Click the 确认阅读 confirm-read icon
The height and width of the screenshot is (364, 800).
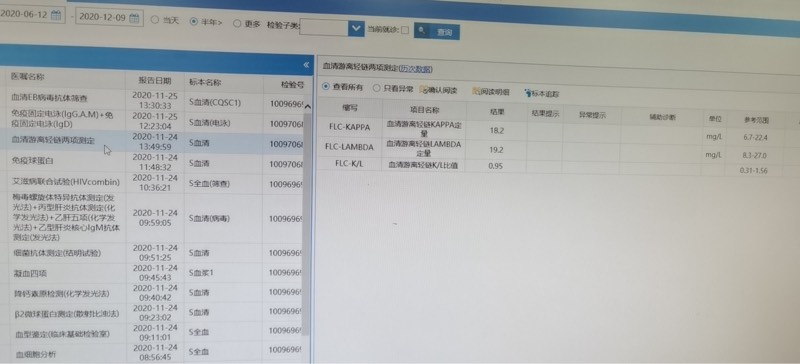pyautogui.click(x=423, y=90)
